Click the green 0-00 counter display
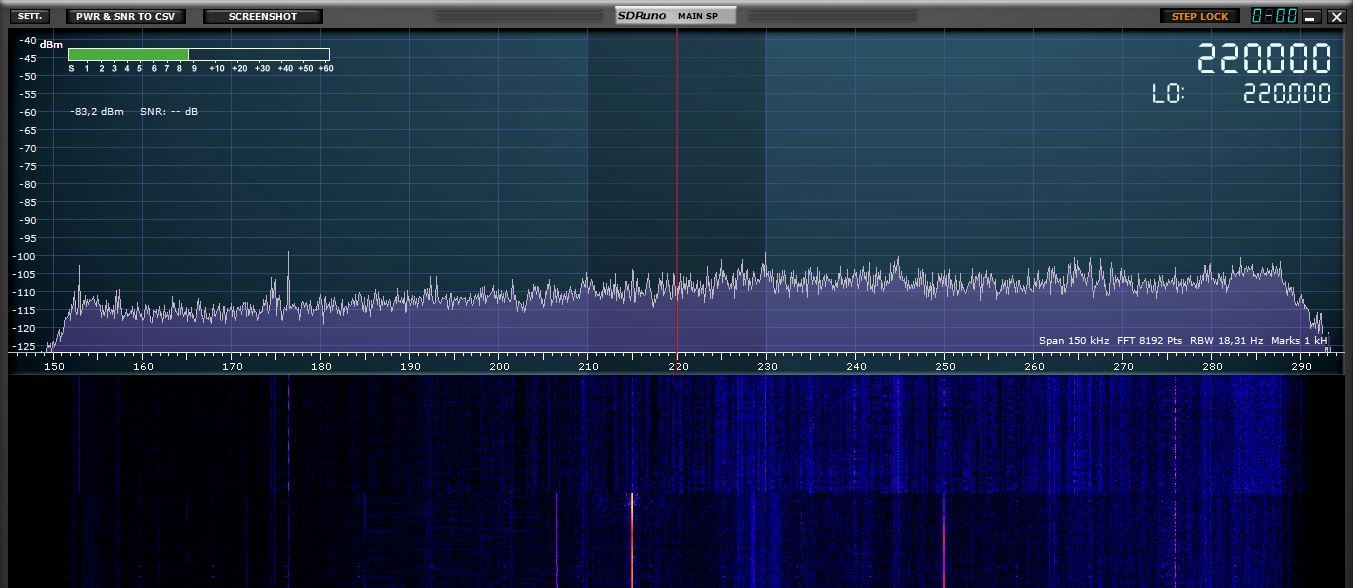This screenshot has height=588, width=1353. (x=1274, y=16)
